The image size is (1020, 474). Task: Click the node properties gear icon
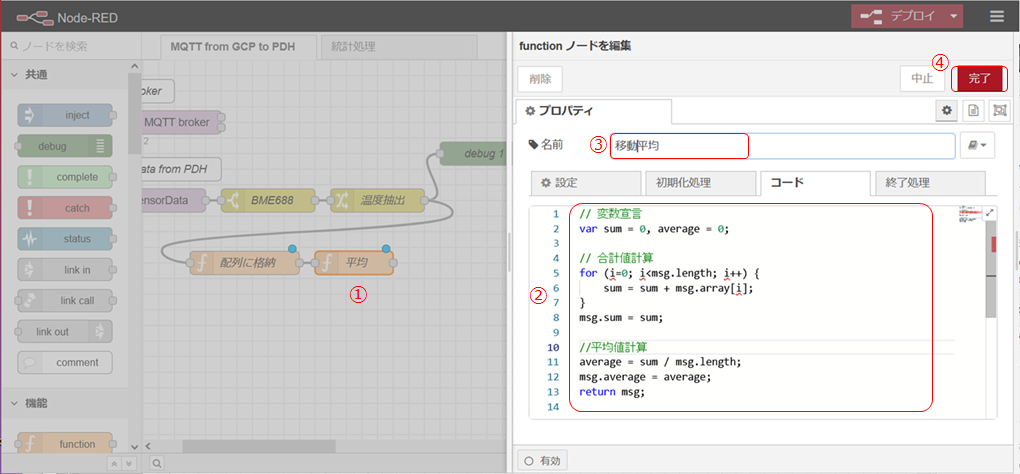tap(945, 110)
